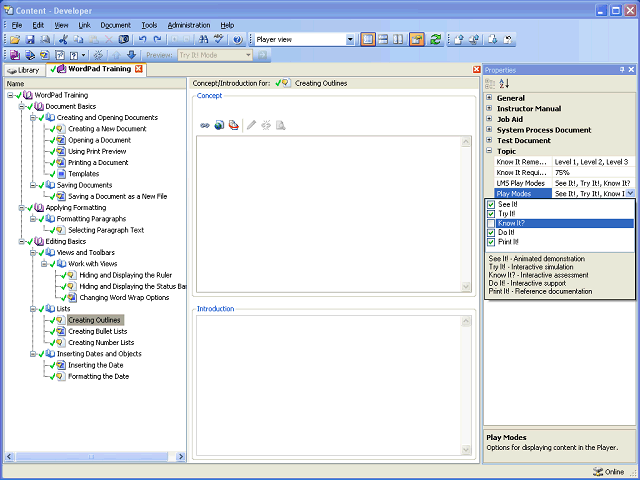Image resolution: width=640 pixels, height=480 pixels.
Task: Click the Open folder toolbar icon
Action: point(15,40)
